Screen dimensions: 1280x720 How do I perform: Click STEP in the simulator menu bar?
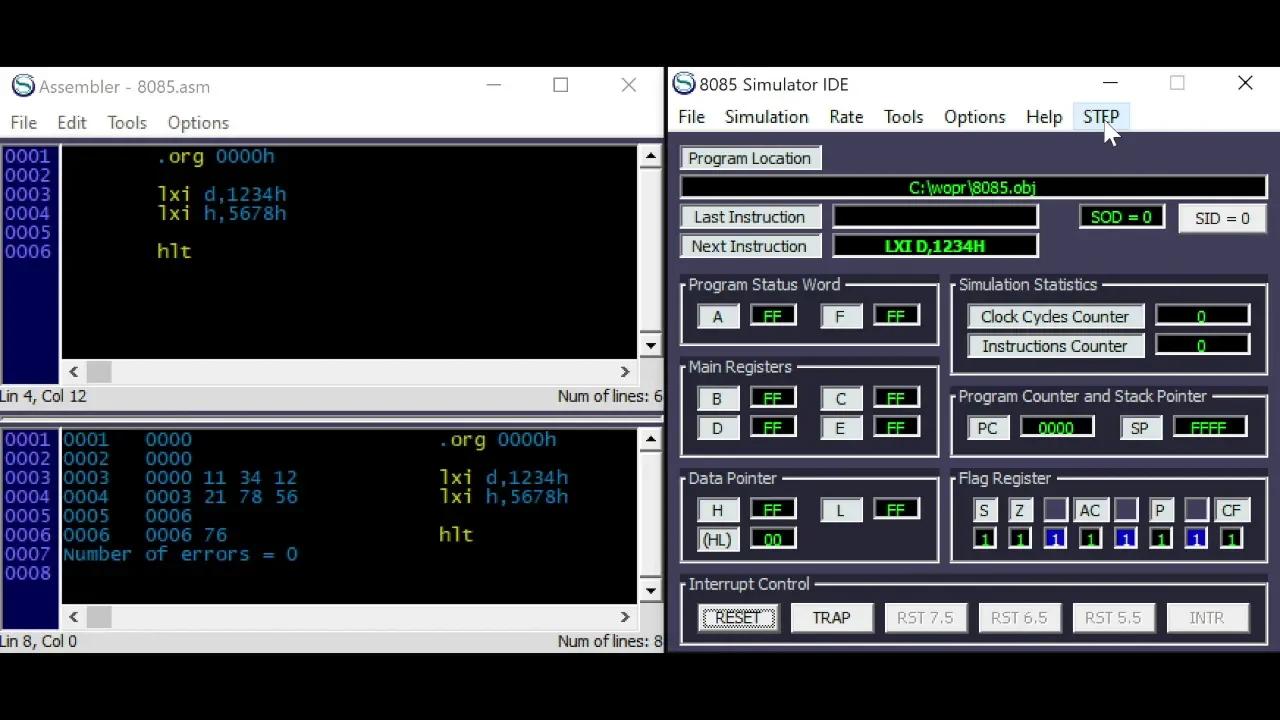tap(1101, 117)
